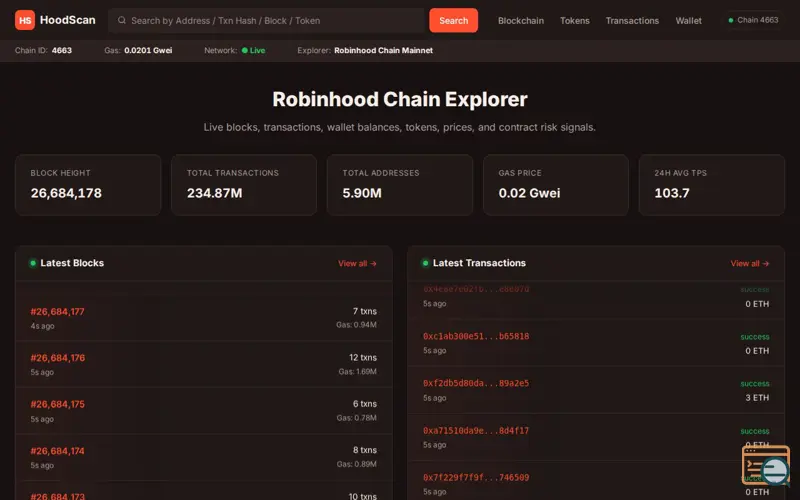The width and height of the screenshot is (800, 500).
Task: Open block #26,684,174
Action: [x=58, y=451]
